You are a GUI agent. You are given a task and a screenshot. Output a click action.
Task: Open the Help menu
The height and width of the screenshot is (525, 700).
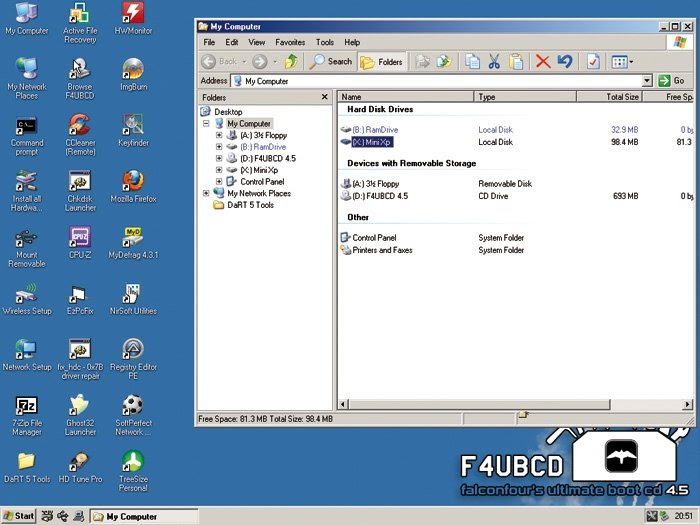(352, 42)
